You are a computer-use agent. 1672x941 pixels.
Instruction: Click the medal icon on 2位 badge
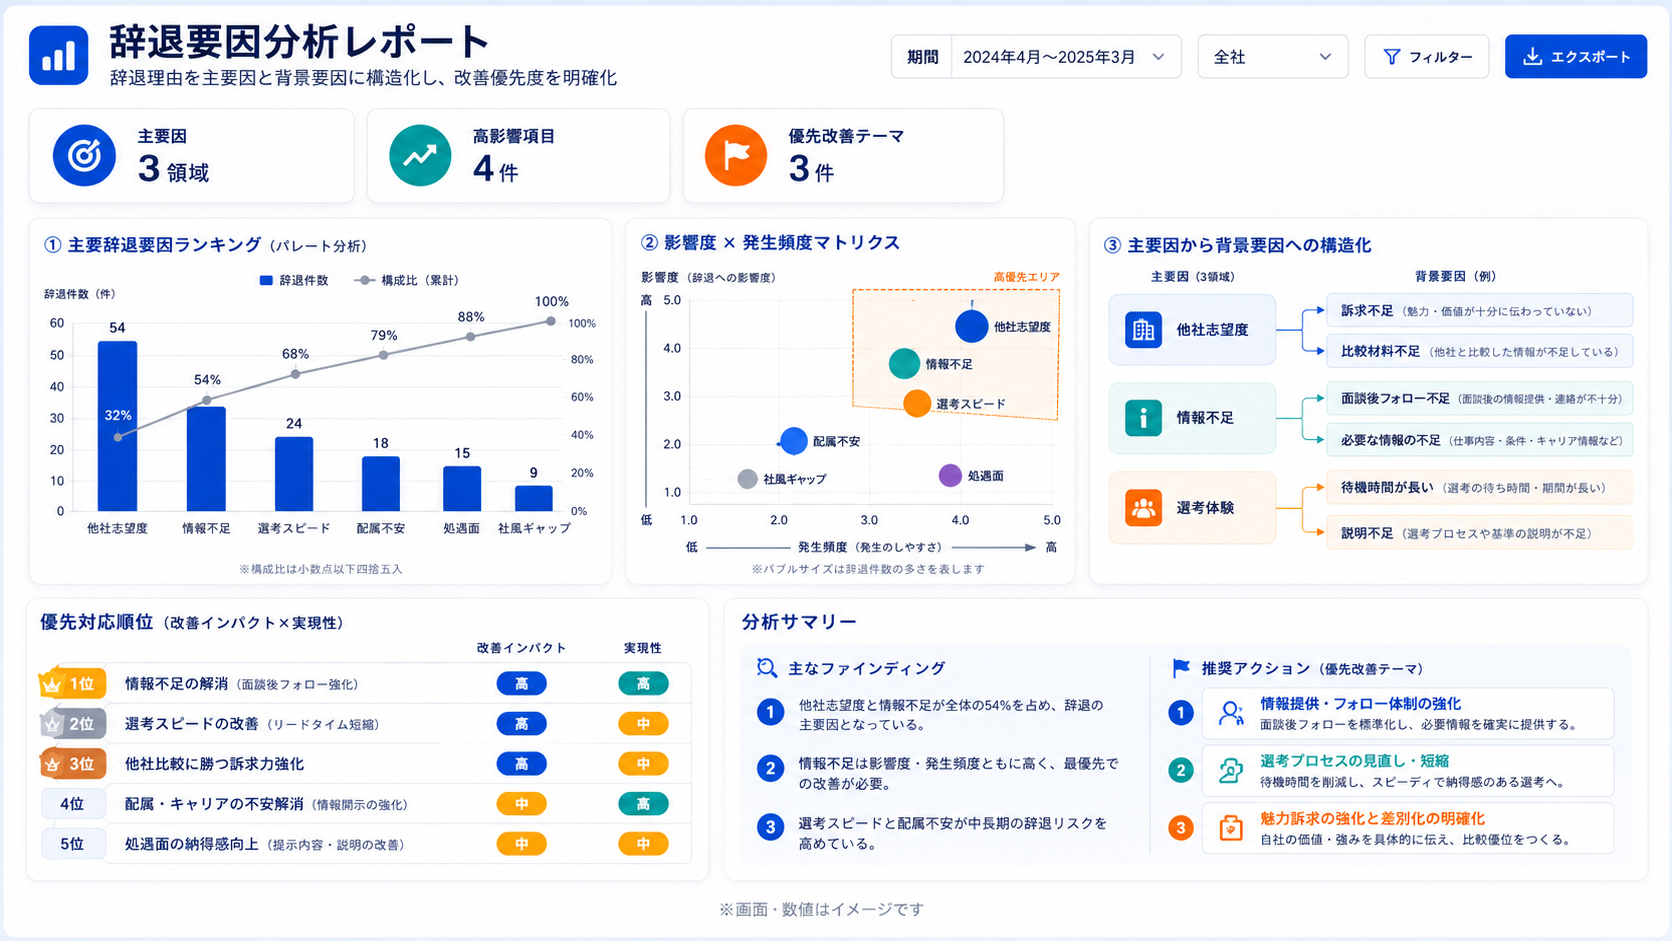coord(52,724)
